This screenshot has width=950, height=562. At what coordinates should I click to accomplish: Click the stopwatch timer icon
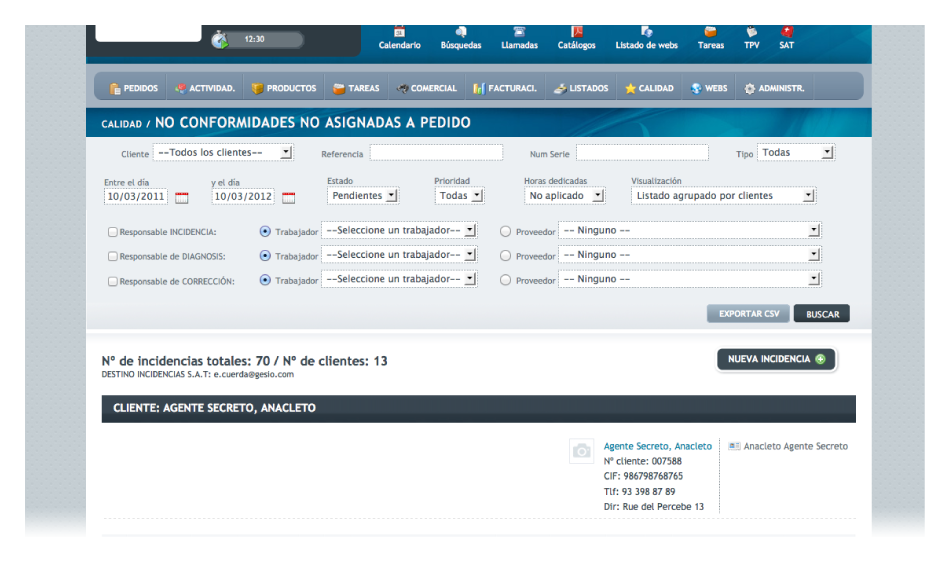coord(219,40)
